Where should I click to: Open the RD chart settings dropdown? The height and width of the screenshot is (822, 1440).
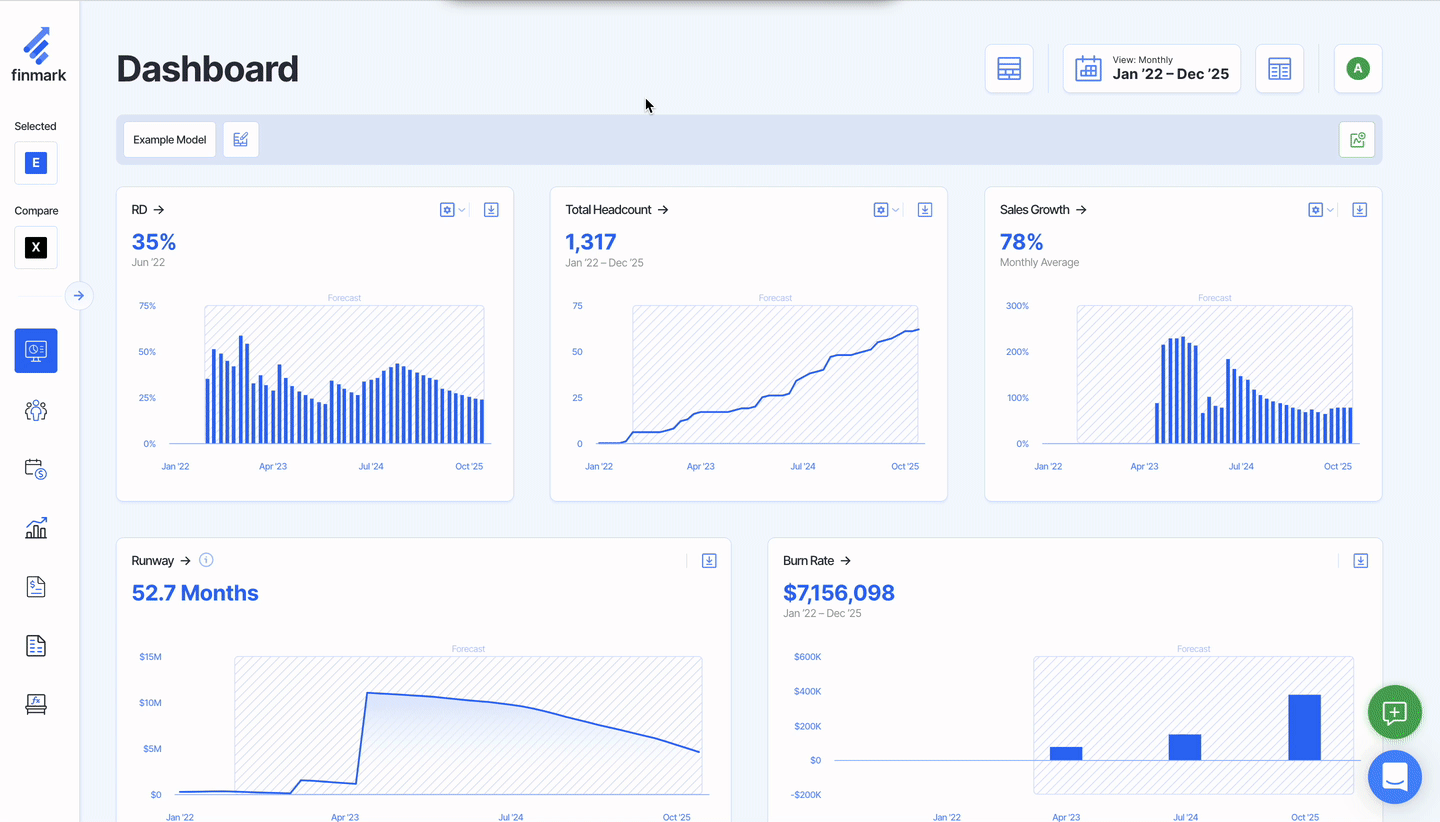click(x=452, y=210)
